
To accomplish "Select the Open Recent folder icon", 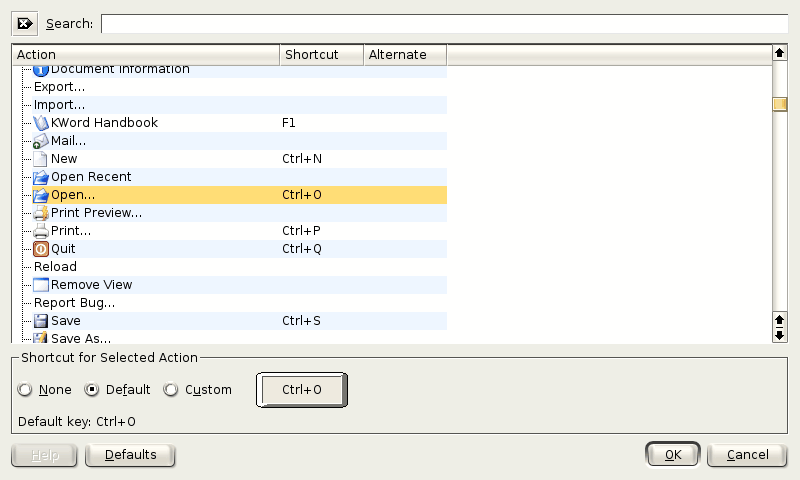I will point(41,177).
